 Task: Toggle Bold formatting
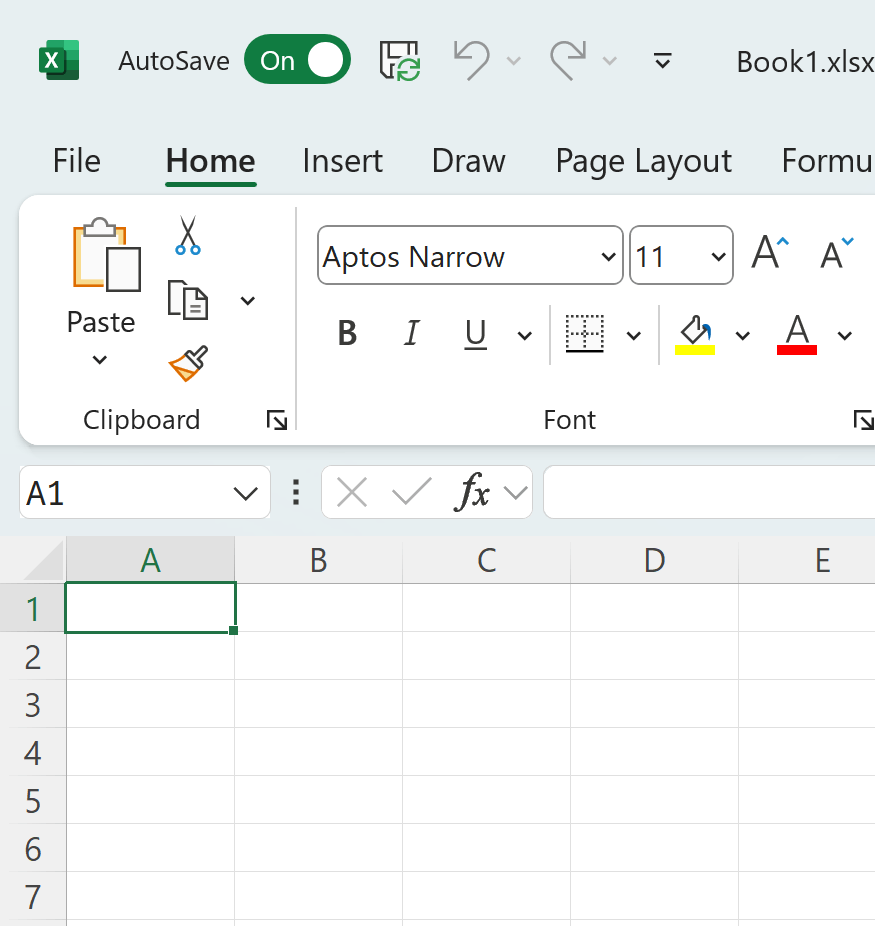tap(346, 334)
